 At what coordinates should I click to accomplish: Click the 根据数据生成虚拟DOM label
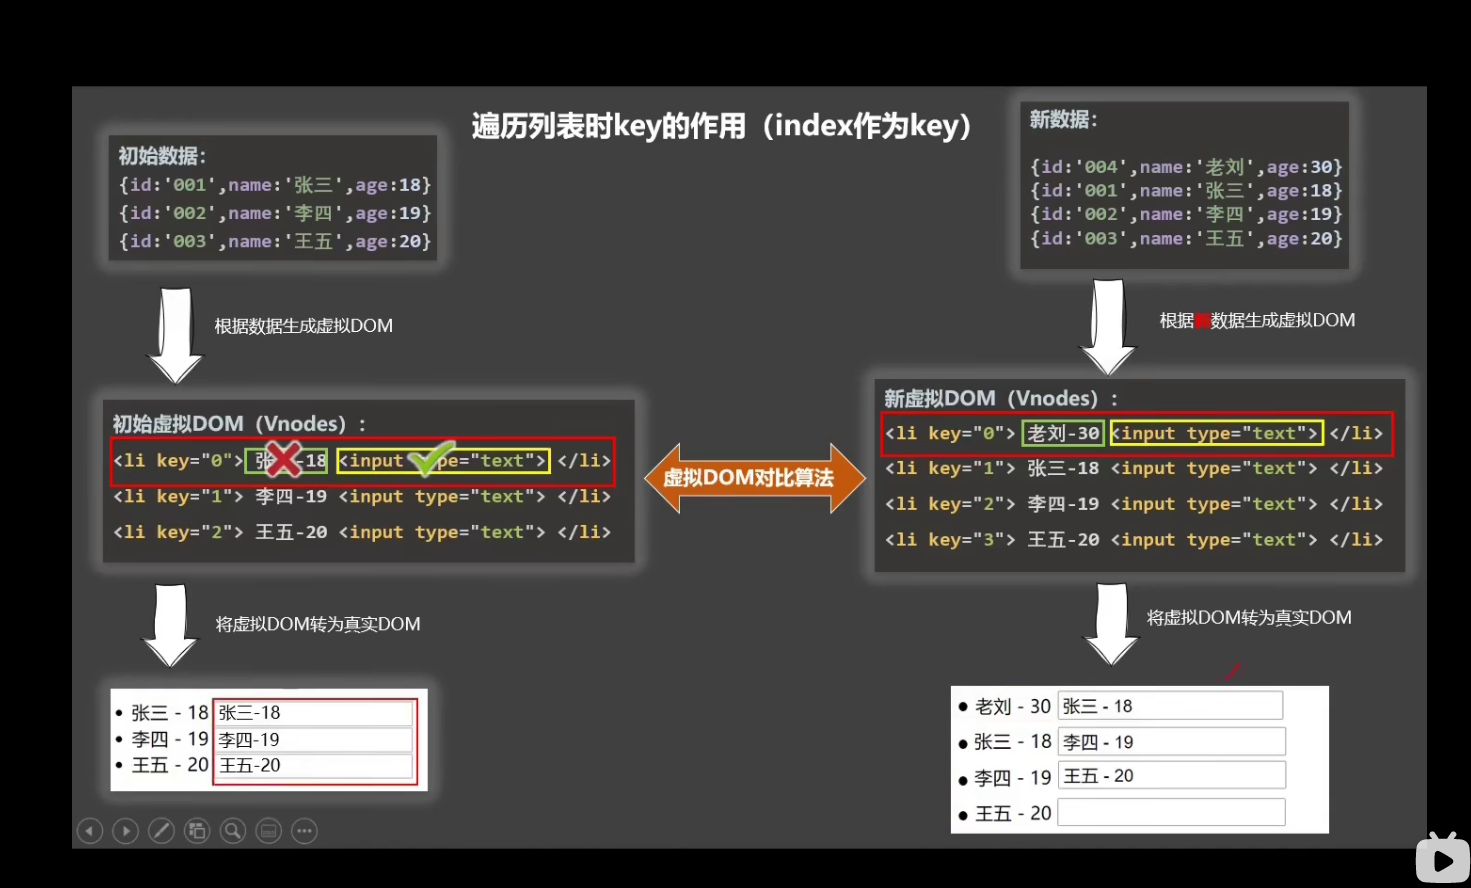click(x=304, y=326)
